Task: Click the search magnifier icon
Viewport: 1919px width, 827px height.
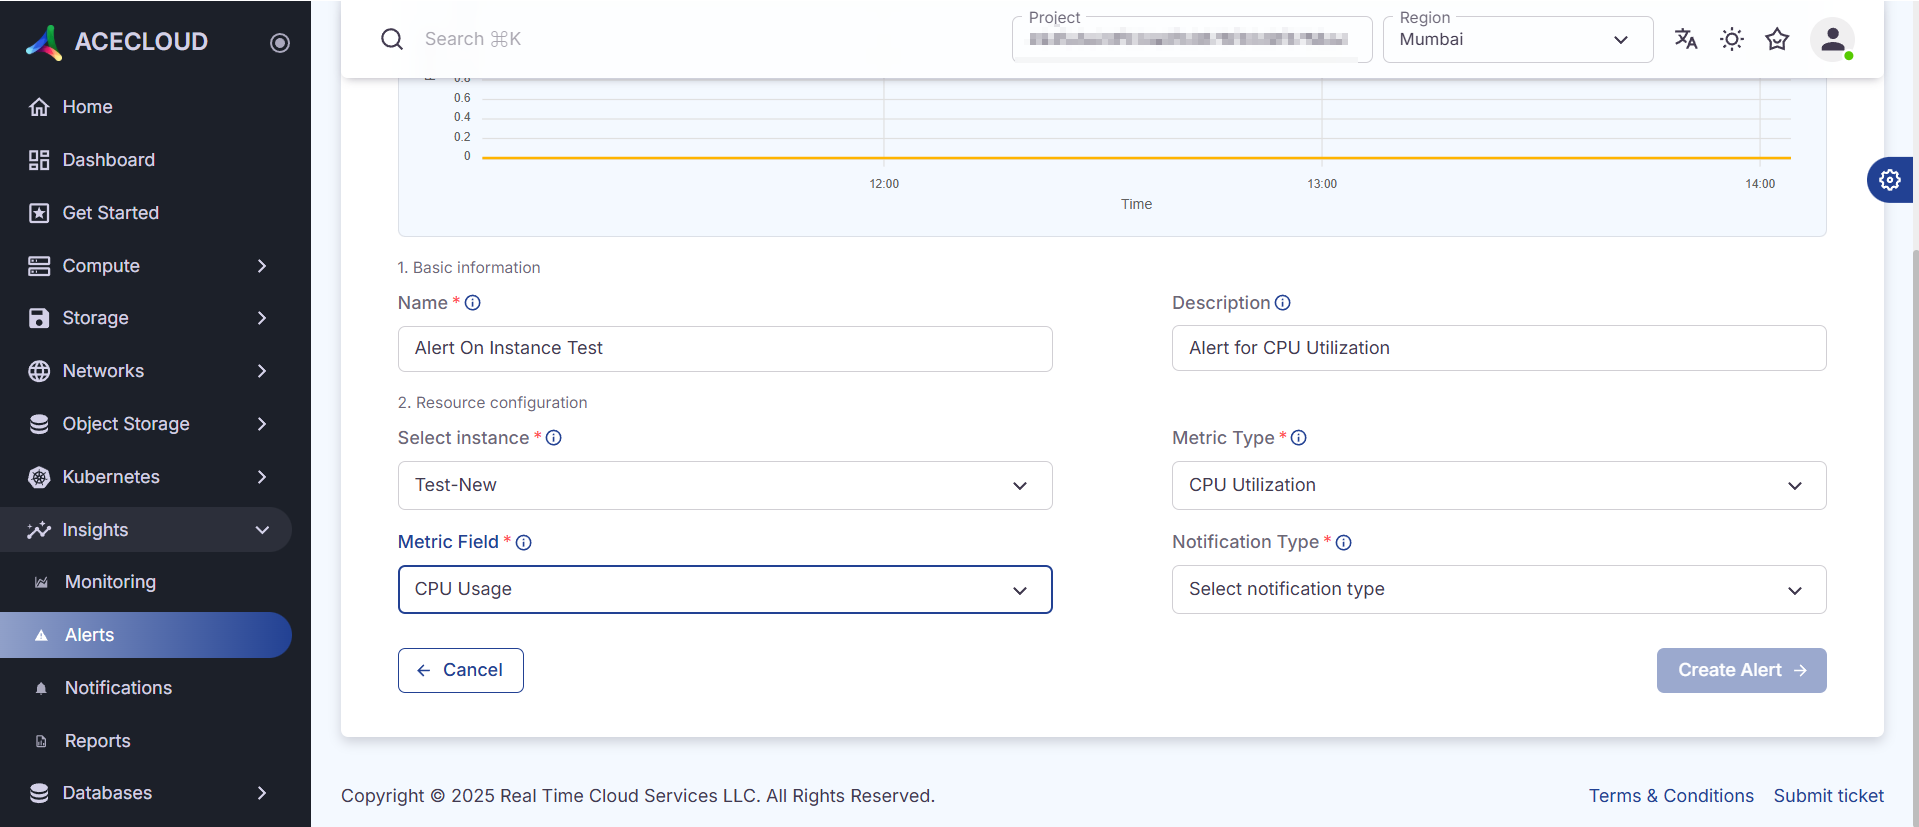Action: tap(392, 39)
